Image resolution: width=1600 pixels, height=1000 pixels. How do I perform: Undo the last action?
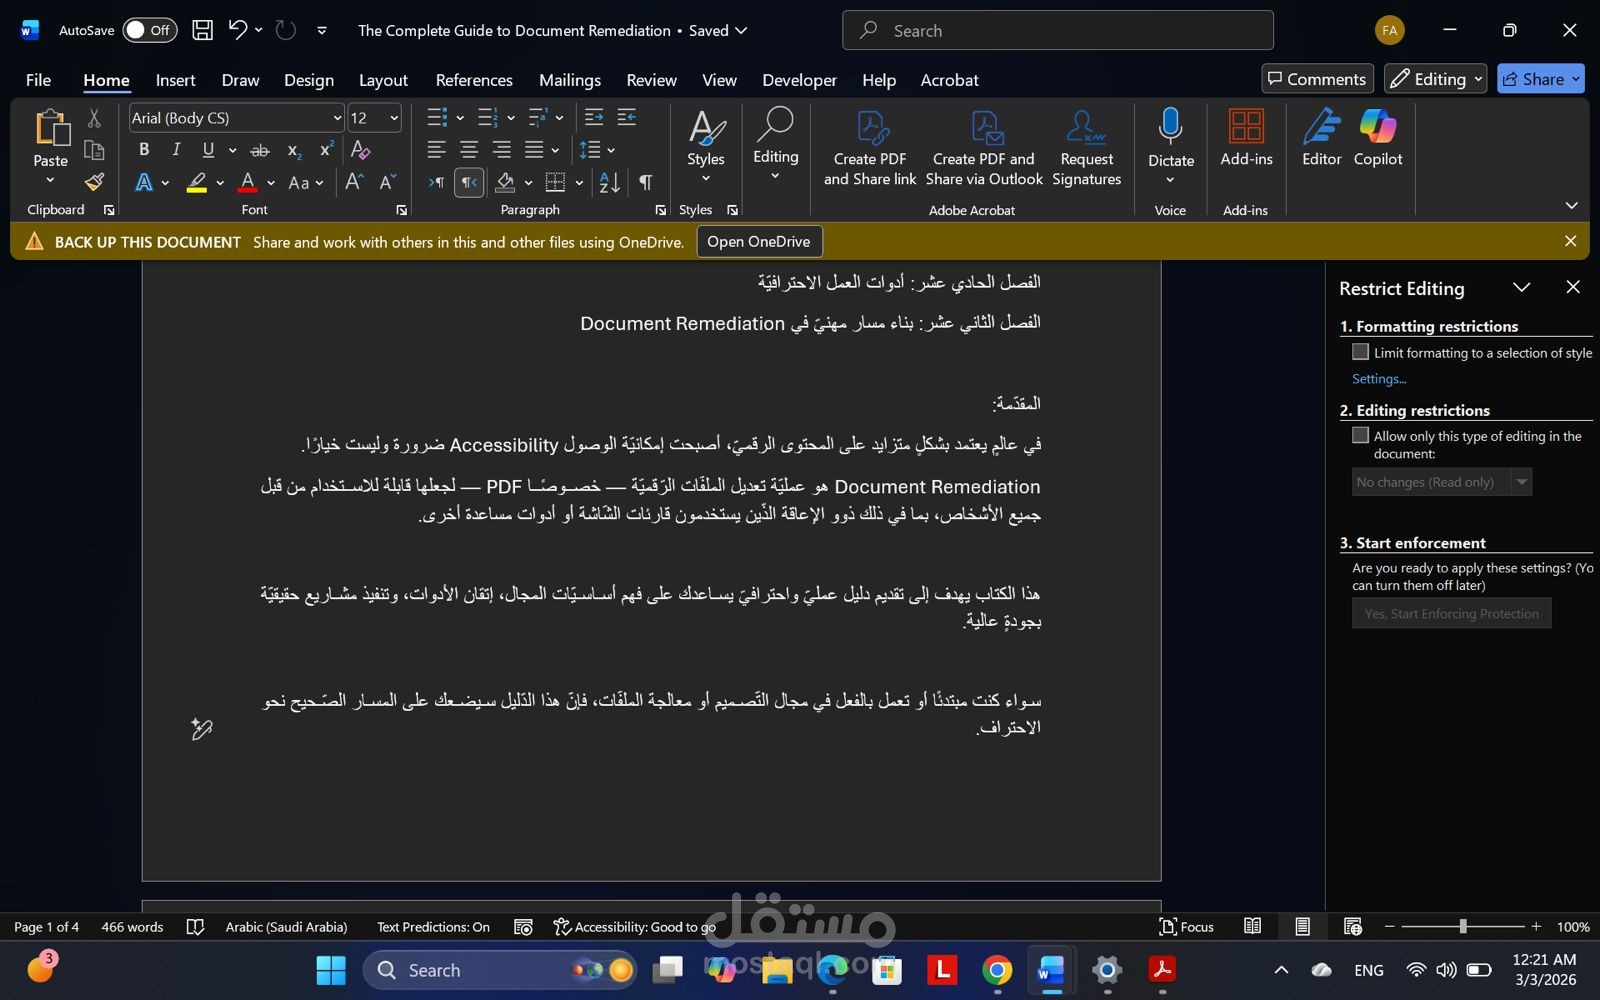tap(237, 30)
